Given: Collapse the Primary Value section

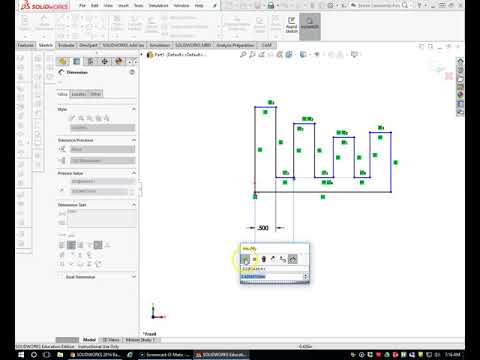Looking at the screenshot, I should point(134,173).
